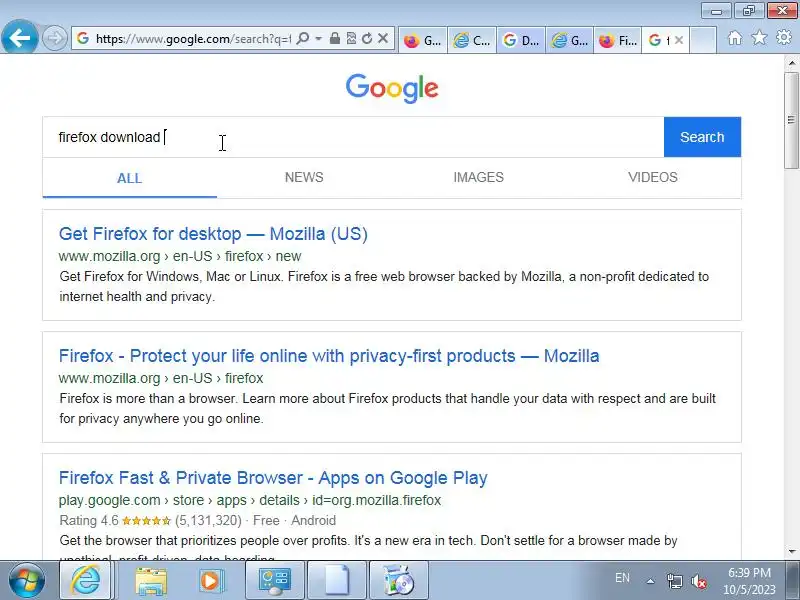Open 'Firefox Fast & Private Browser' Google Play link

[273, 478]
